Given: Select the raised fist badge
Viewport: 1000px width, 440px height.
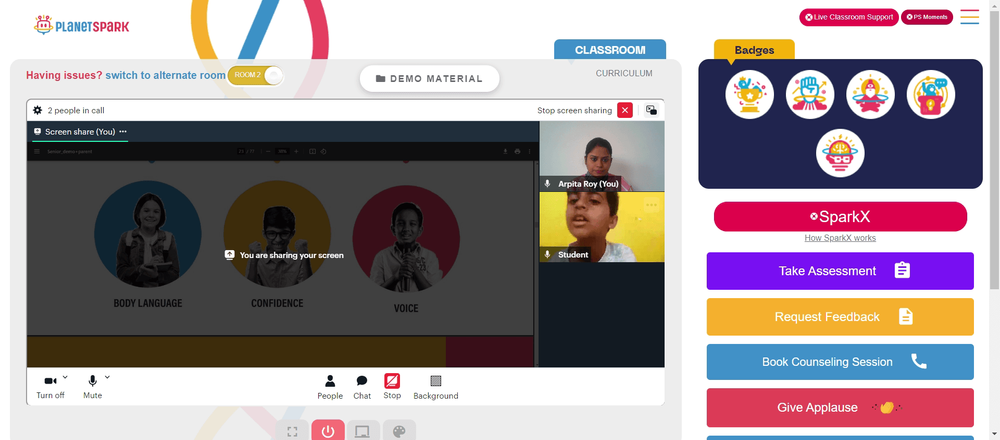Looking at the screenshot, I should 810,94.
